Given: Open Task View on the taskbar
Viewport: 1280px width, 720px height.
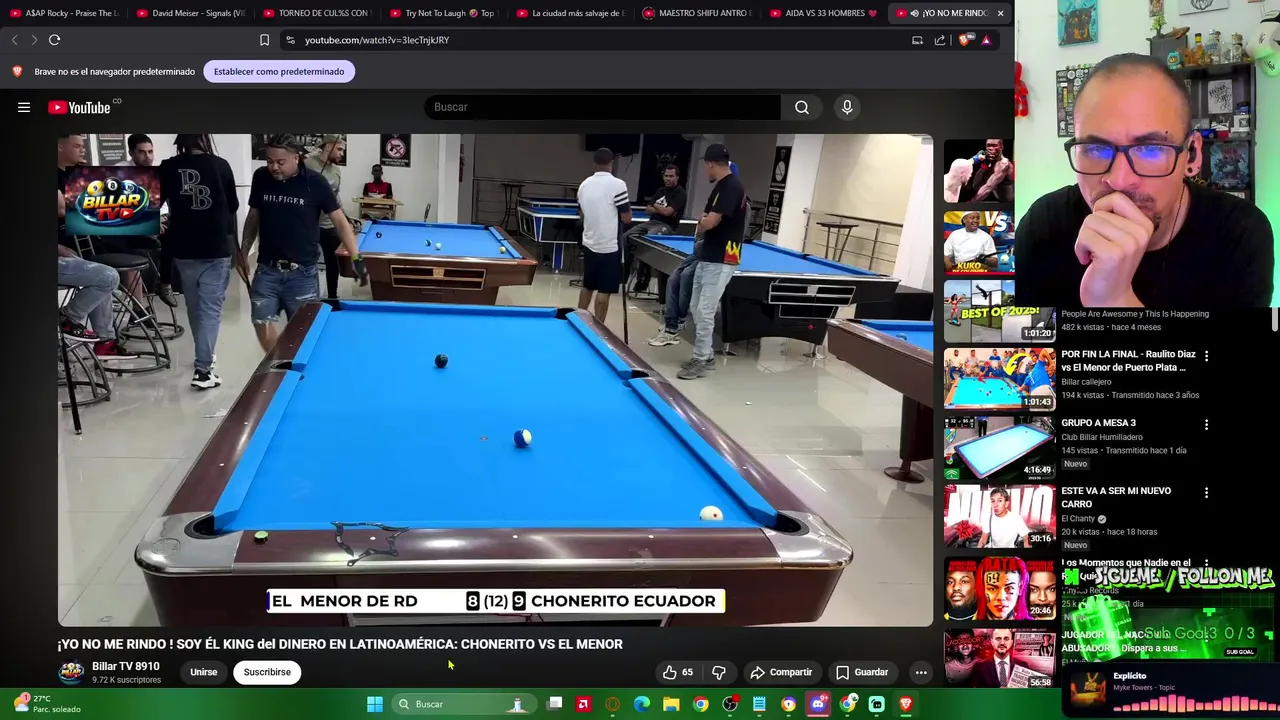Looking at the screenshot, I should 555,704.
